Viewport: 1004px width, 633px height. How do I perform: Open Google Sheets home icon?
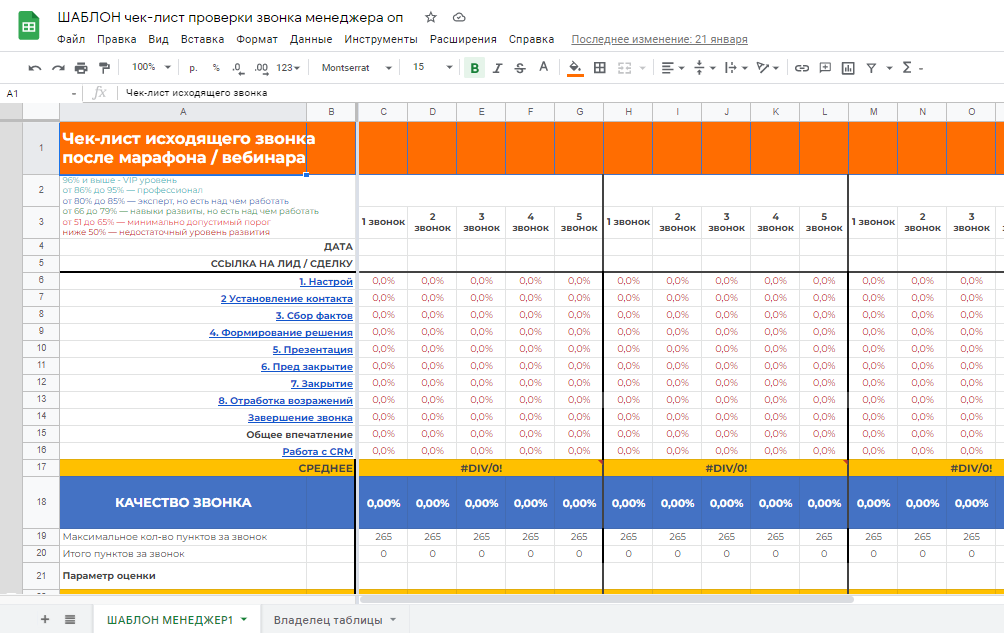tap(29, 26)
